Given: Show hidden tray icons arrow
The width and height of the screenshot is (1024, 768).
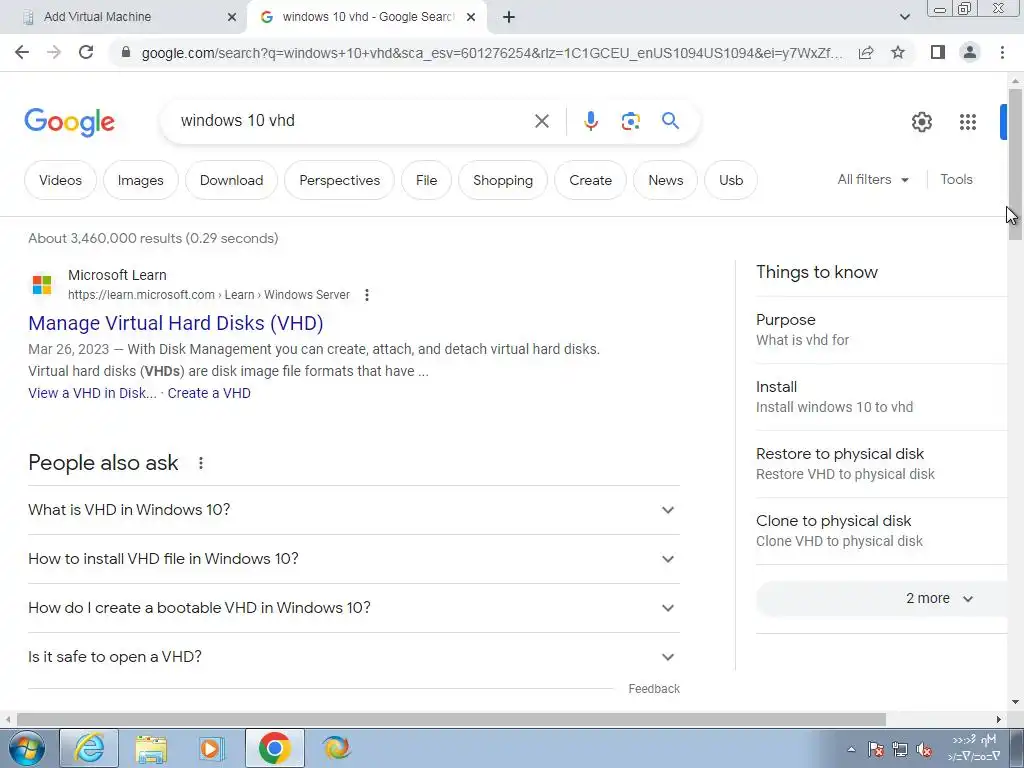Looking at the screenshot, I should [851, 749].
